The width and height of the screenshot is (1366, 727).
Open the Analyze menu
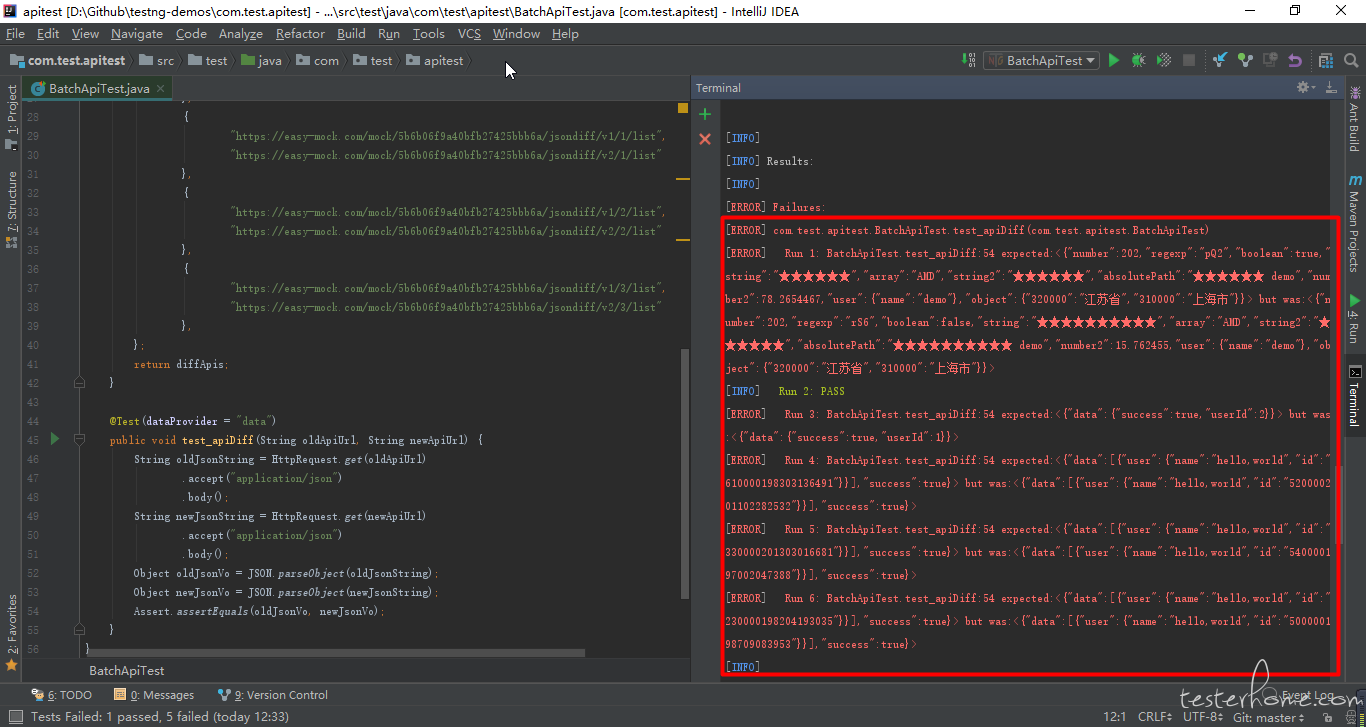coord(240,33)
